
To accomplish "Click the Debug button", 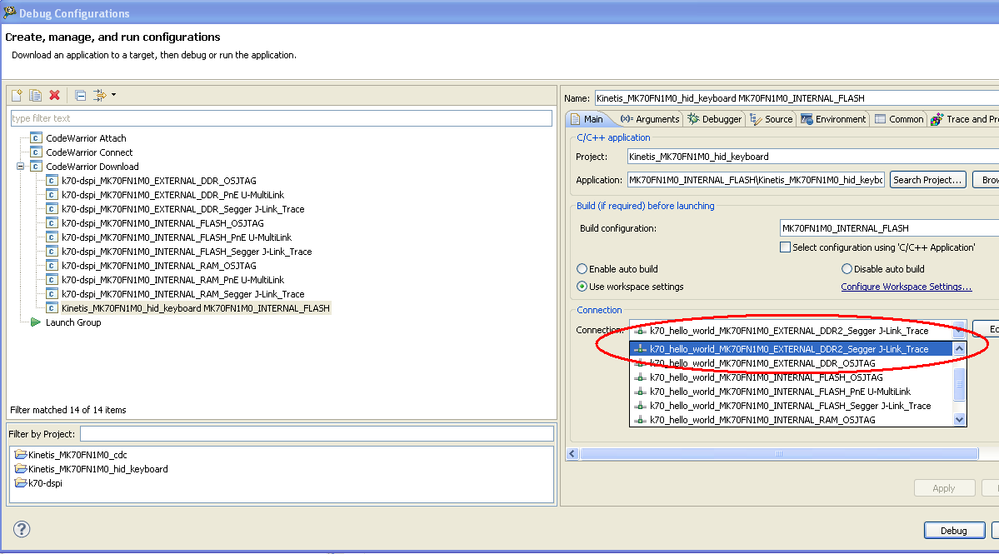I will [954, 530].
